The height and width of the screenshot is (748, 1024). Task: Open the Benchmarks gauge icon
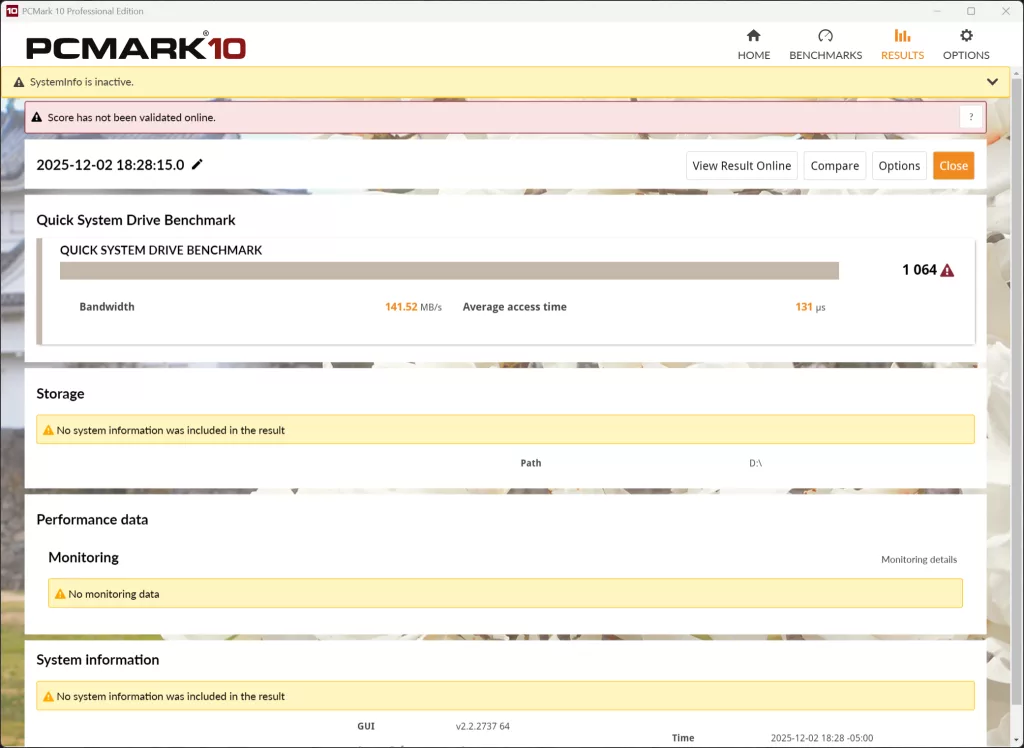click(x=825, y=36)
